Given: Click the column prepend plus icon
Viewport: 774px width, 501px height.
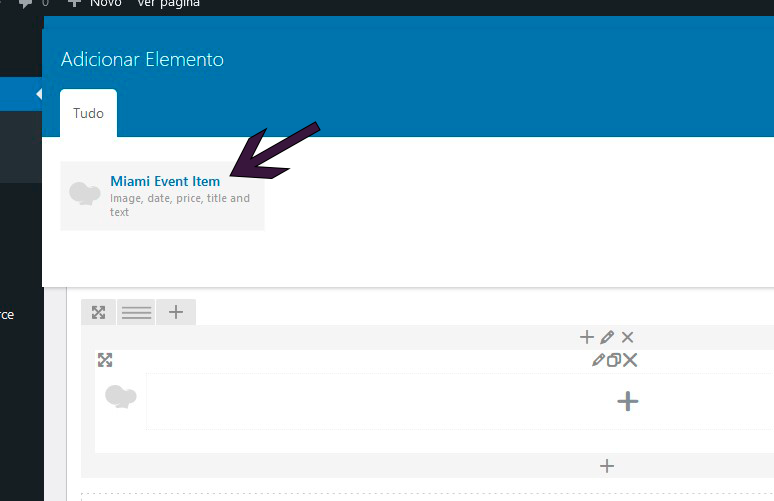Looking at the screenshot, I should point(586,337).
